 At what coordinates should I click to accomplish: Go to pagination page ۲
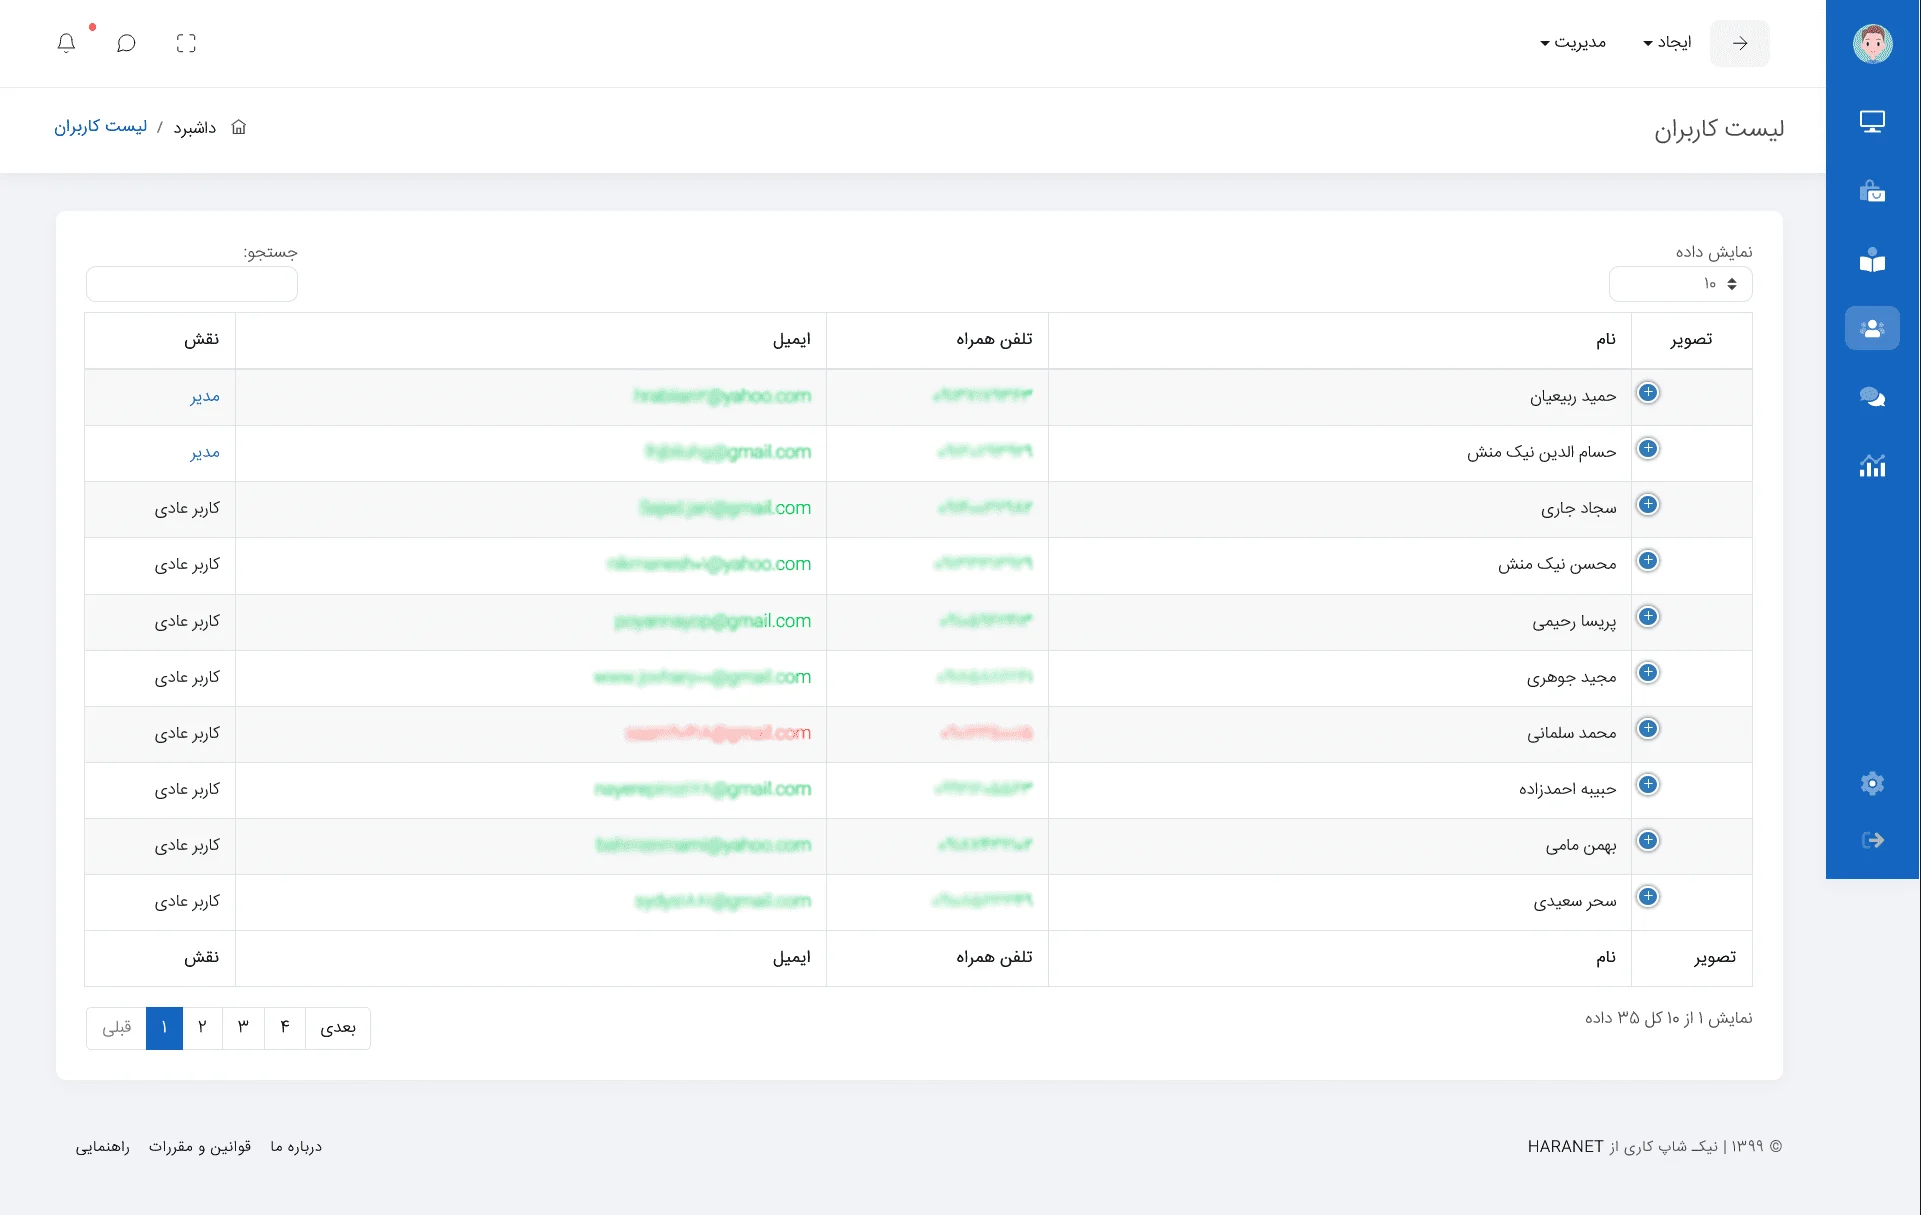coord(202,1027)
